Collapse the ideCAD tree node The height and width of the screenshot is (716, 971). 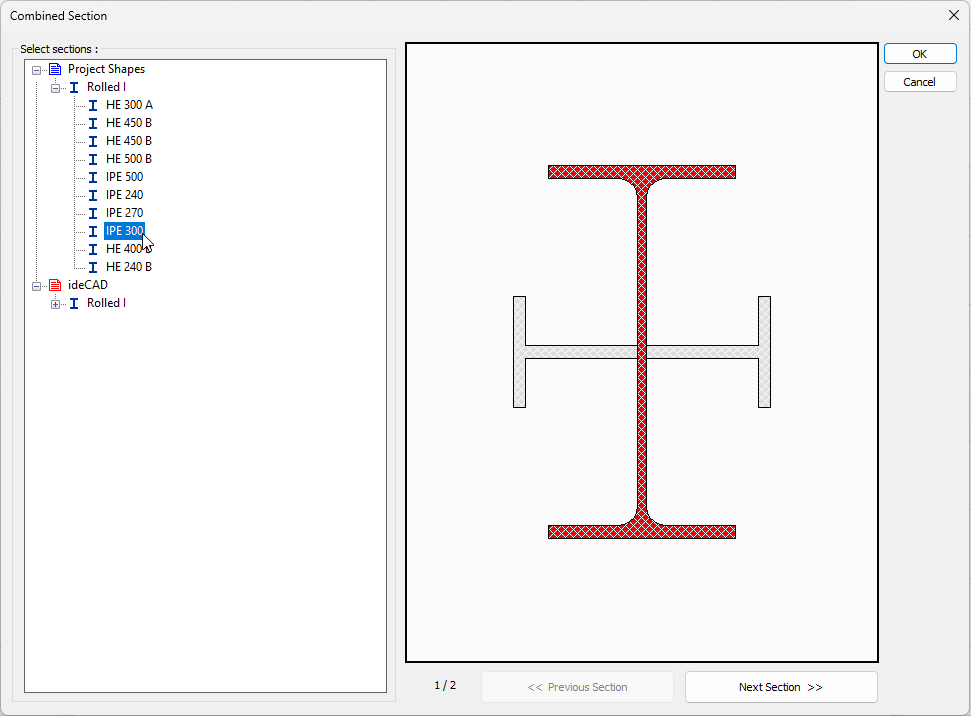pos(37,286)
